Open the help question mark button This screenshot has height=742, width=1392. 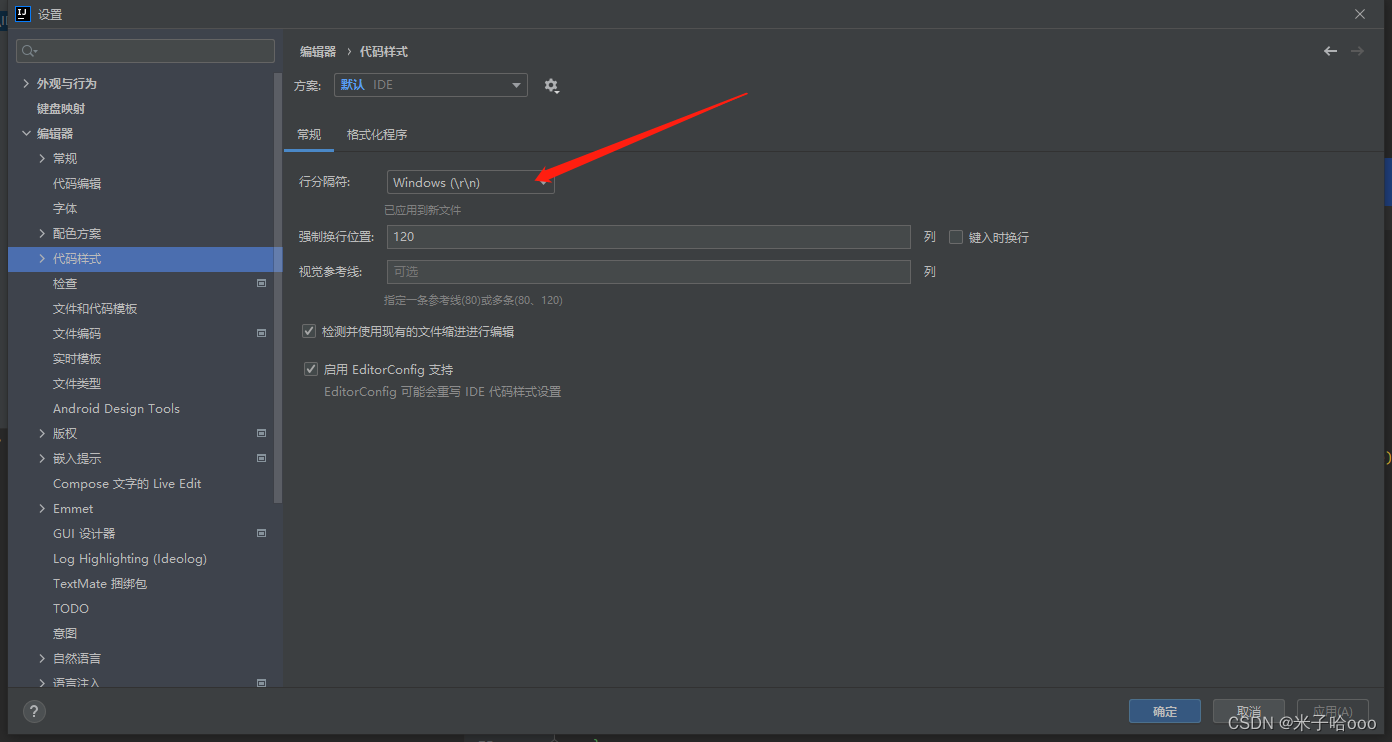point(34,712)
